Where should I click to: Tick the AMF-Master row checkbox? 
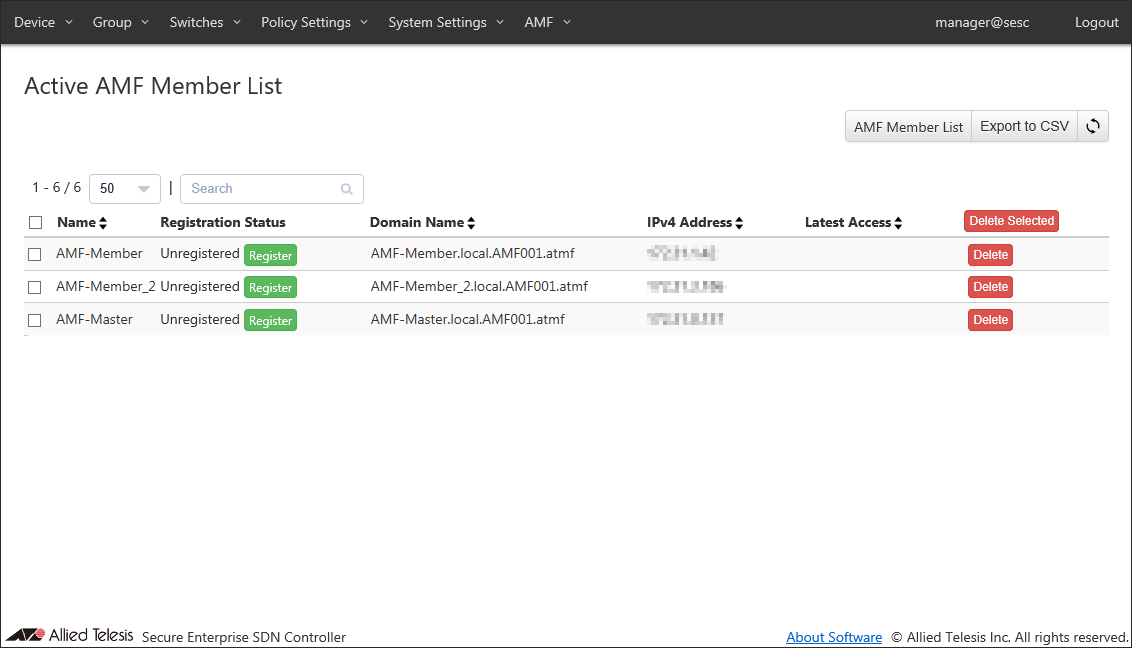[35, 320]
